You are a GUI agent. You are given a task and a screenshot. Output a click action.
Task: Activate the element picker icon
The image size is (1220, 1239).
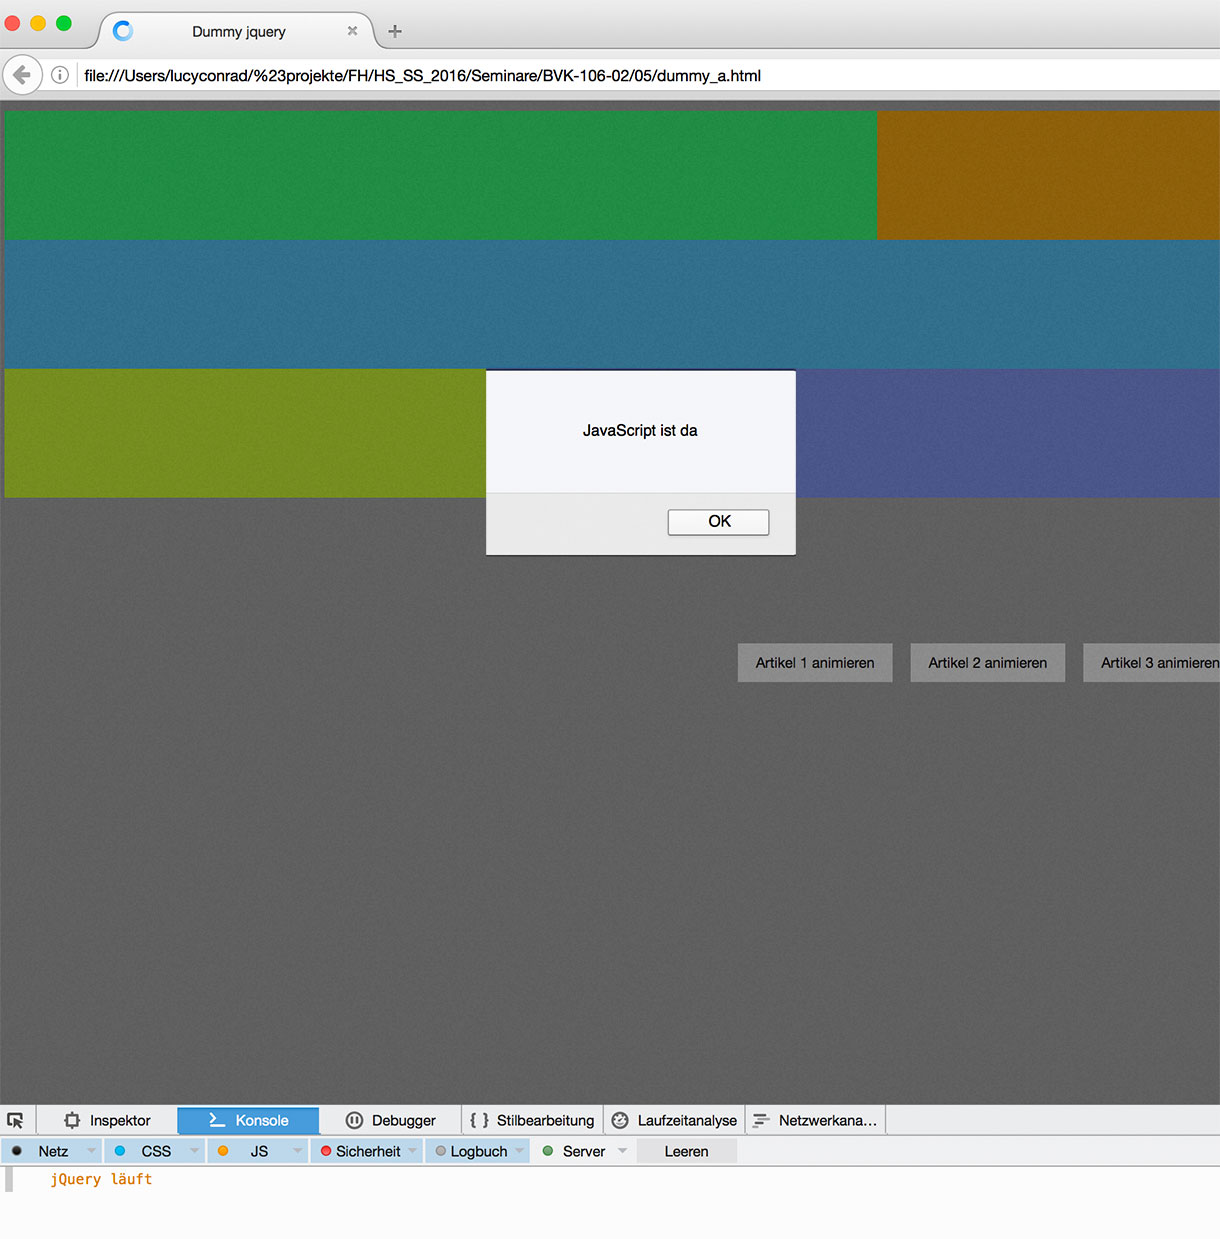click(x=15, y=1120)
